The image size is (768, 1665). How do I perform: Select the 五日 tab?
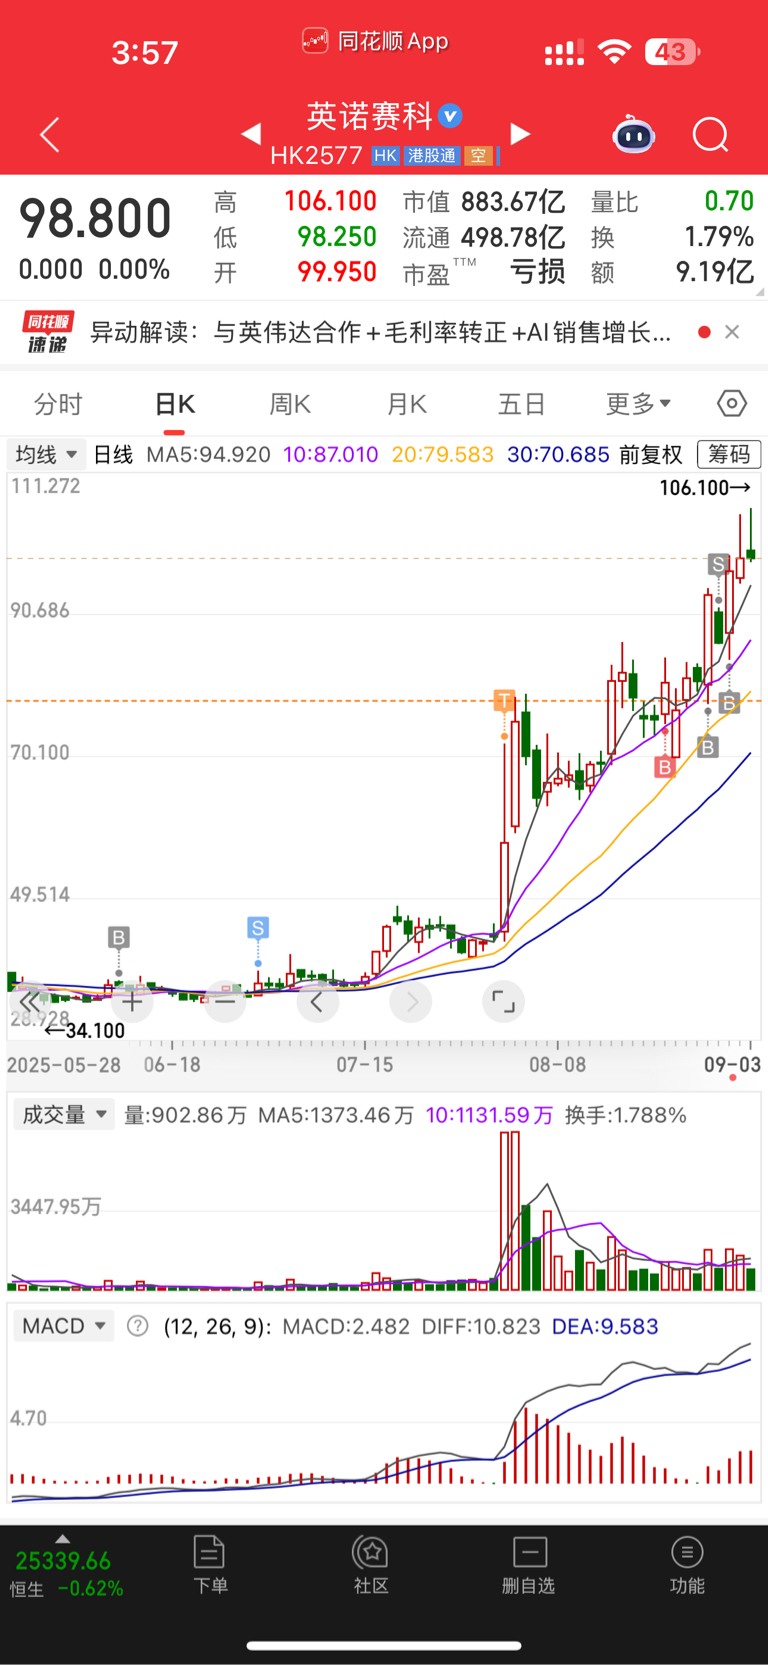click(x=522, y=404)
